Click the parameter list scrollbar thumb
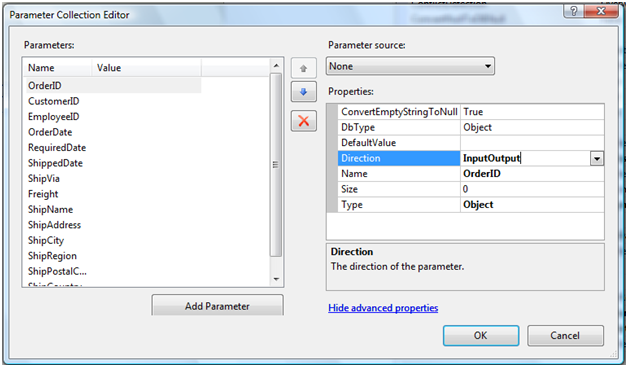 (276, 165)
